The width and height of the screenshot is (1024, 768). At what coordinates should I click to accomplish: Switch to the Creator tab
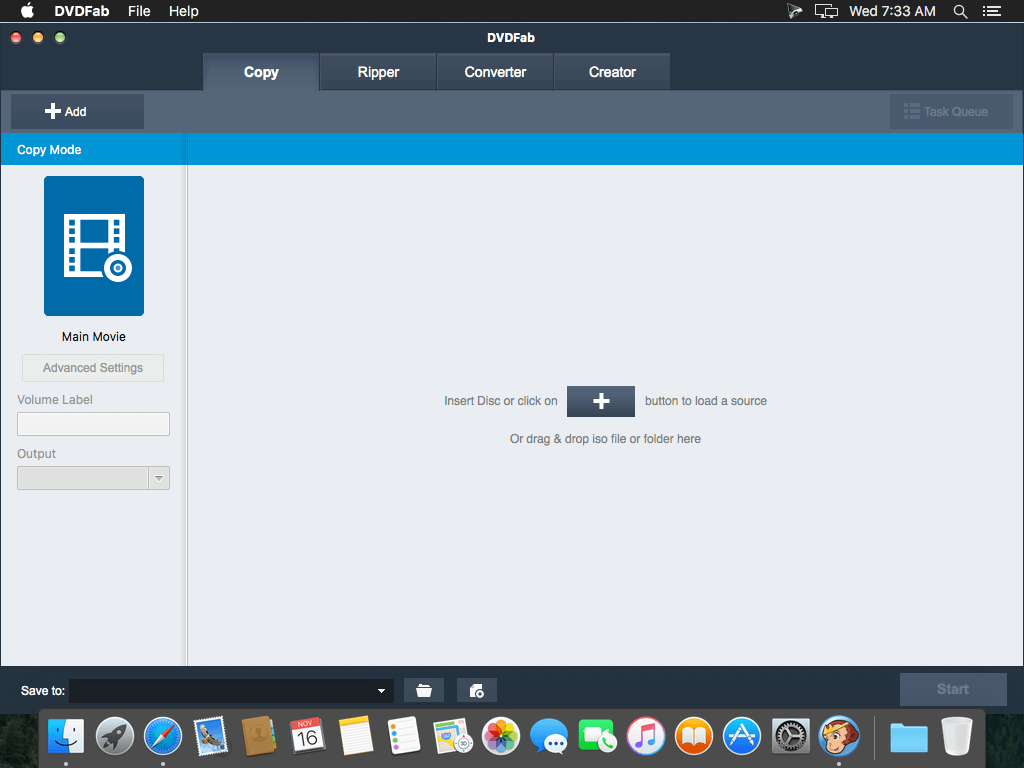(612, 72)
